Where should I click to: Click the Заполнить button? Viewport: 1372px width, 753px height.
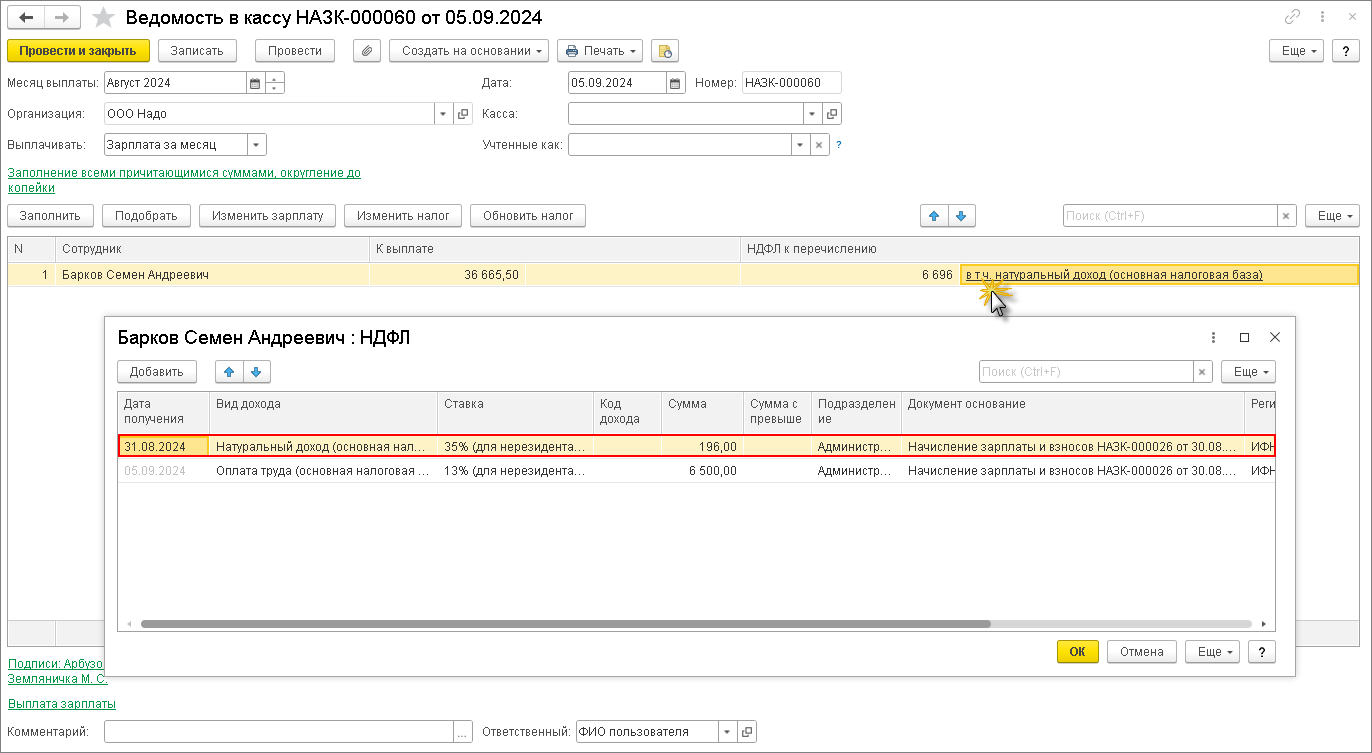[50, 215]
